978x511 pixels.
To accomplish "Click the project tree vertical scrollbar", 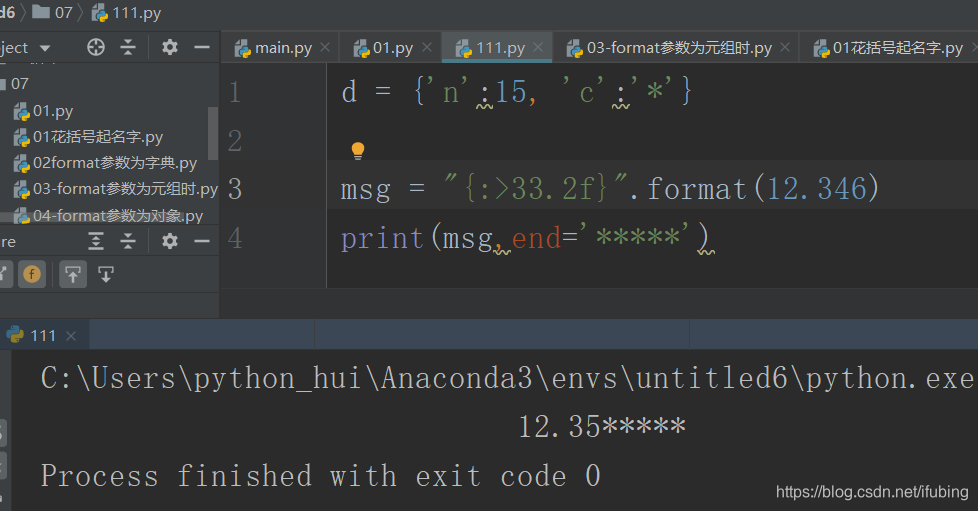I will [x=213, y=133].
